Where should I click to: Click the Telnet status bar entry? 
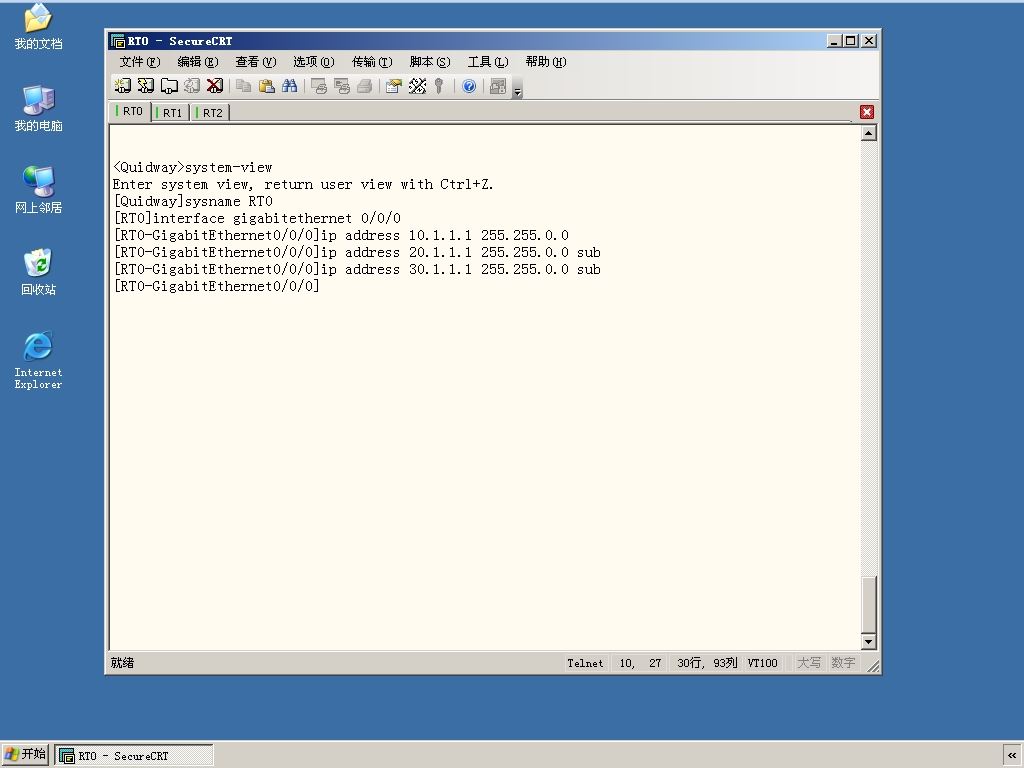(x=585, y=664)
